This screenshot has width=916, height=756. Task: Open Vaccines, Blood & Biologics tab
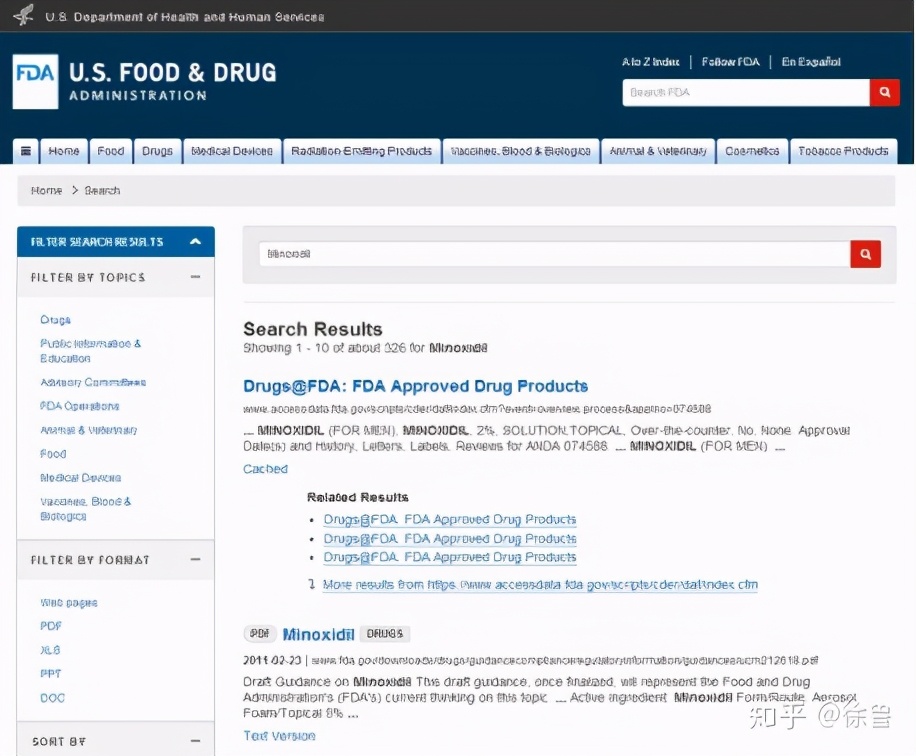(521, 151)
